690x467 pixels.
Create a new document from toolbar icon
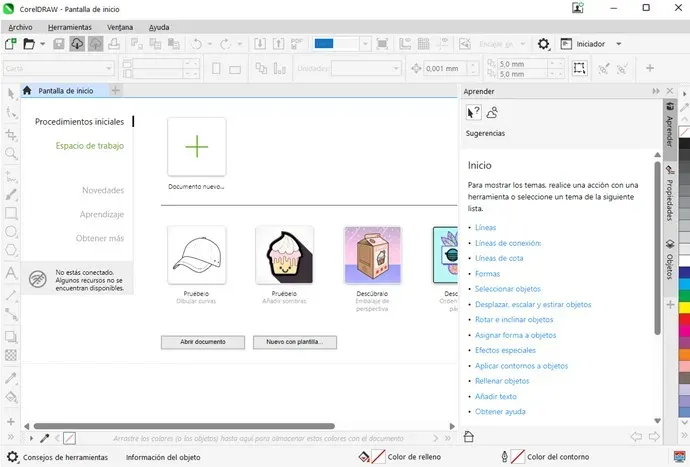click(11, 44)
